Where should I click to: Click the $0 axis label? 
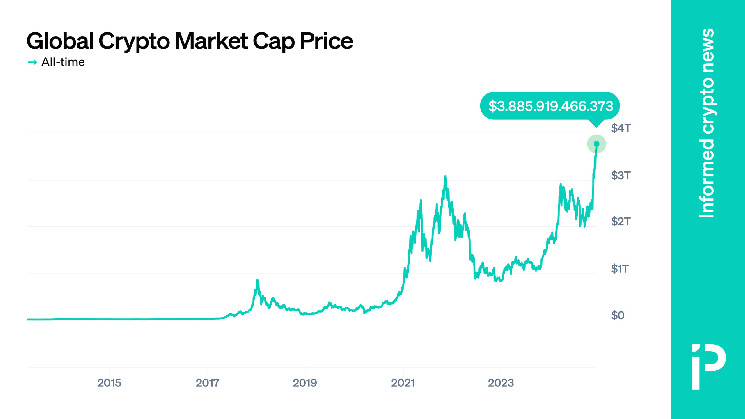click(618, 315)
